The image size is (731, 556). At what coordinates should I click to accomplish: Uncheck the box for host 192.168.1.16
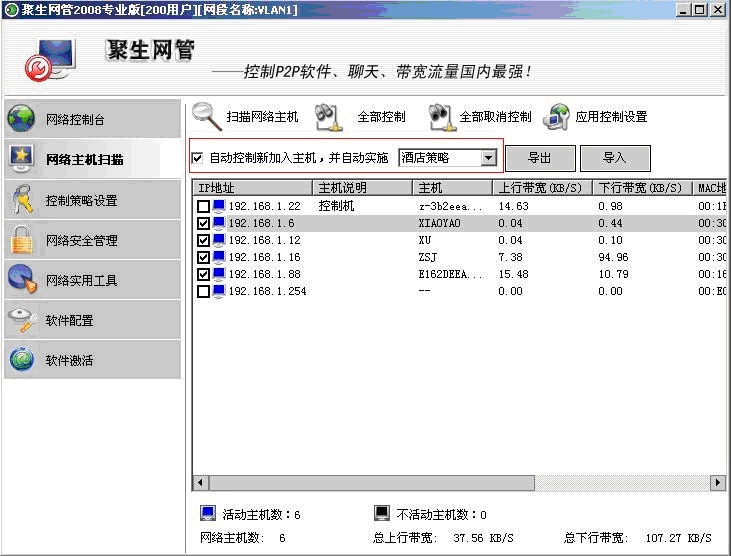(204, 258)
